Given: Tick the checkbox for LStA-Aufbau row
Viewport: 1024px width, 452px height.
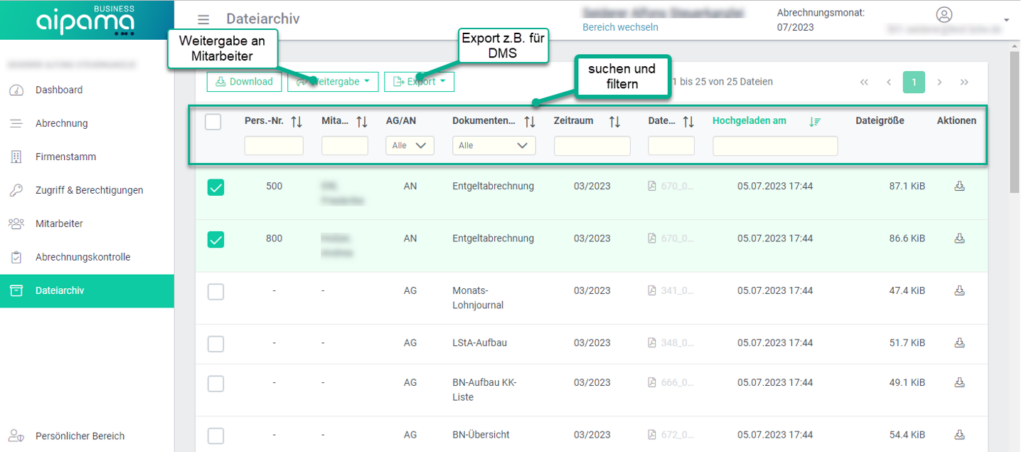Looking at the screenshot, I should click(215, 343).
